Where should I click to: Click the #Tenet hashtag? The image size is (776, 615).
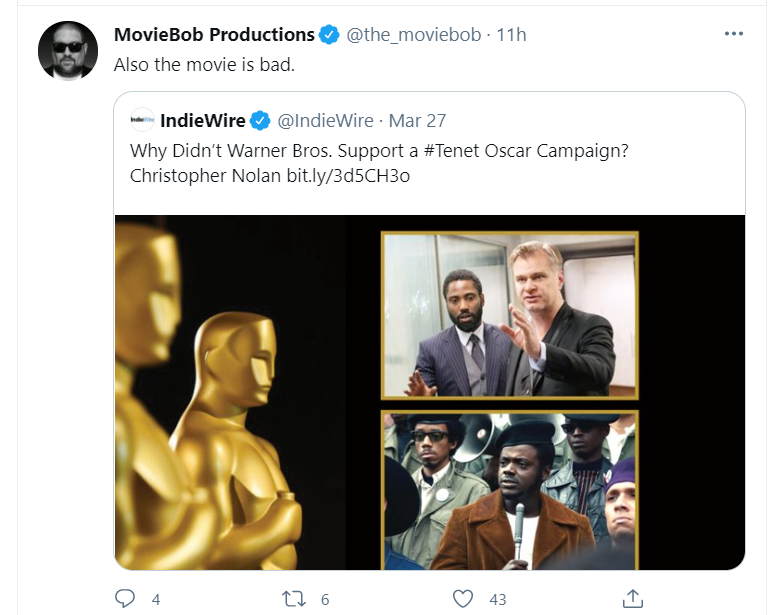pos(451,150)
